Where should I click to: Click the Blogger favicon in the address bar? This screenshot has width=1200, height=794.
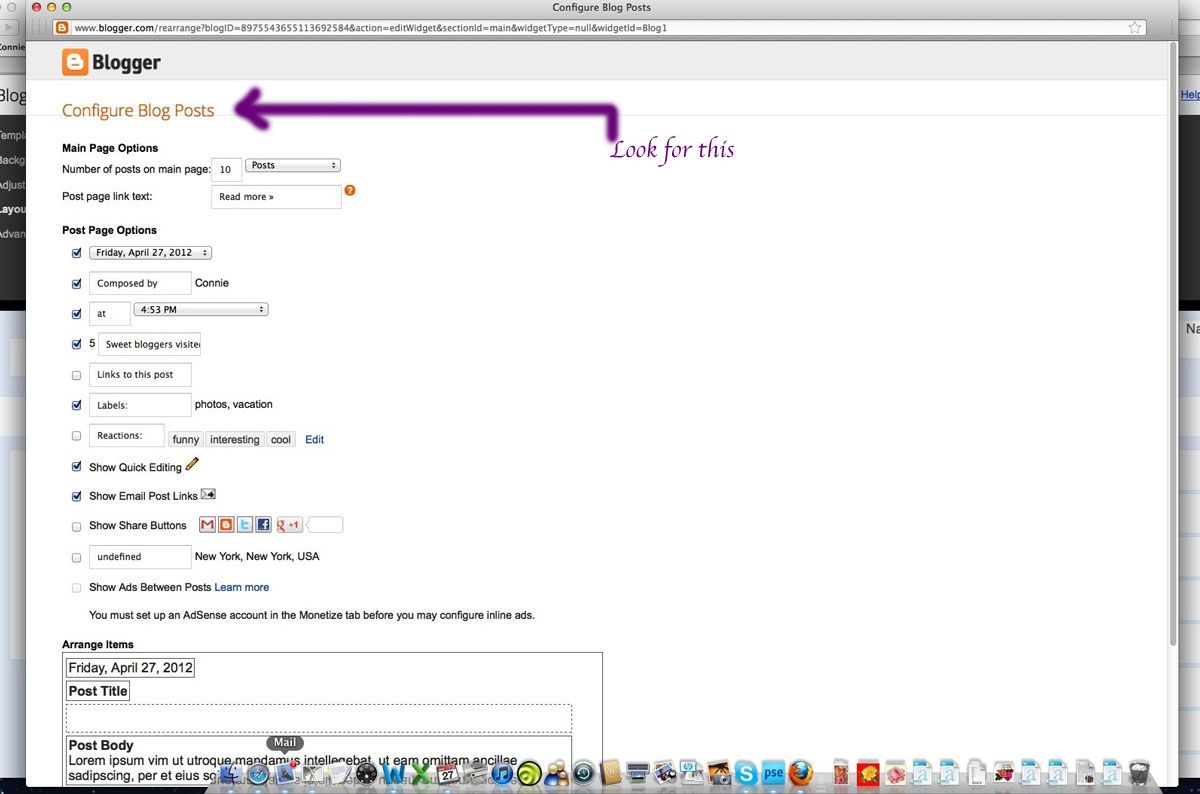pyautogui.click(x=62, y=27)
